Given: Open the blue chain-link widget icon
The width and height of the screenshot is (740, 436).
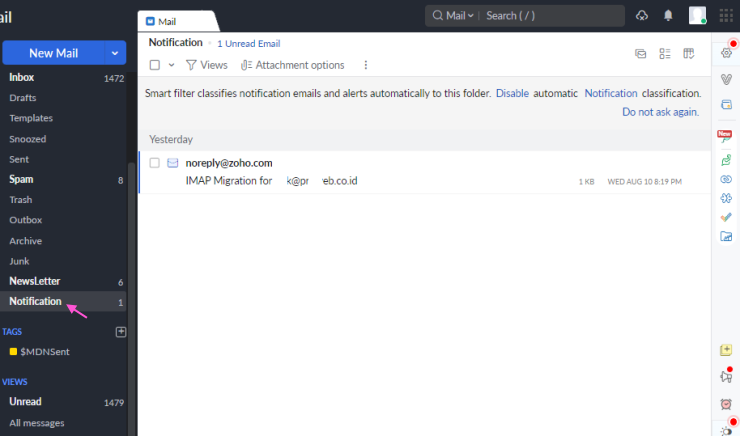Looking at the screenshot, I should coord(726,179).
